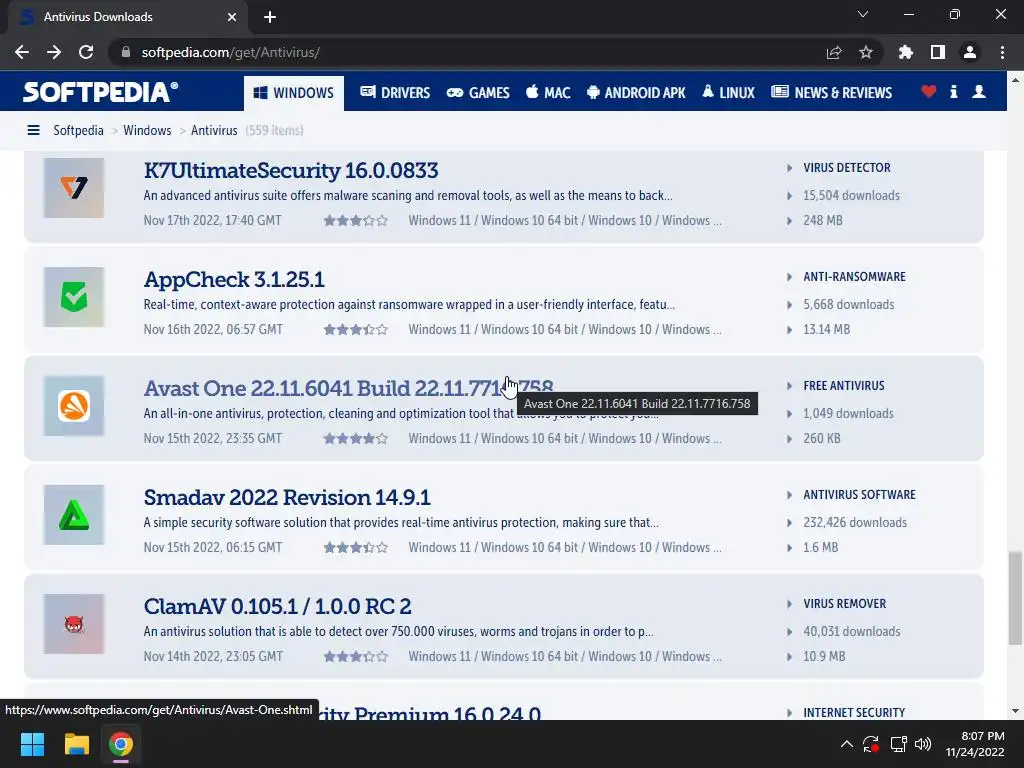
Task: Open File Explorer from the taskbar
Action: pos(76,744)
